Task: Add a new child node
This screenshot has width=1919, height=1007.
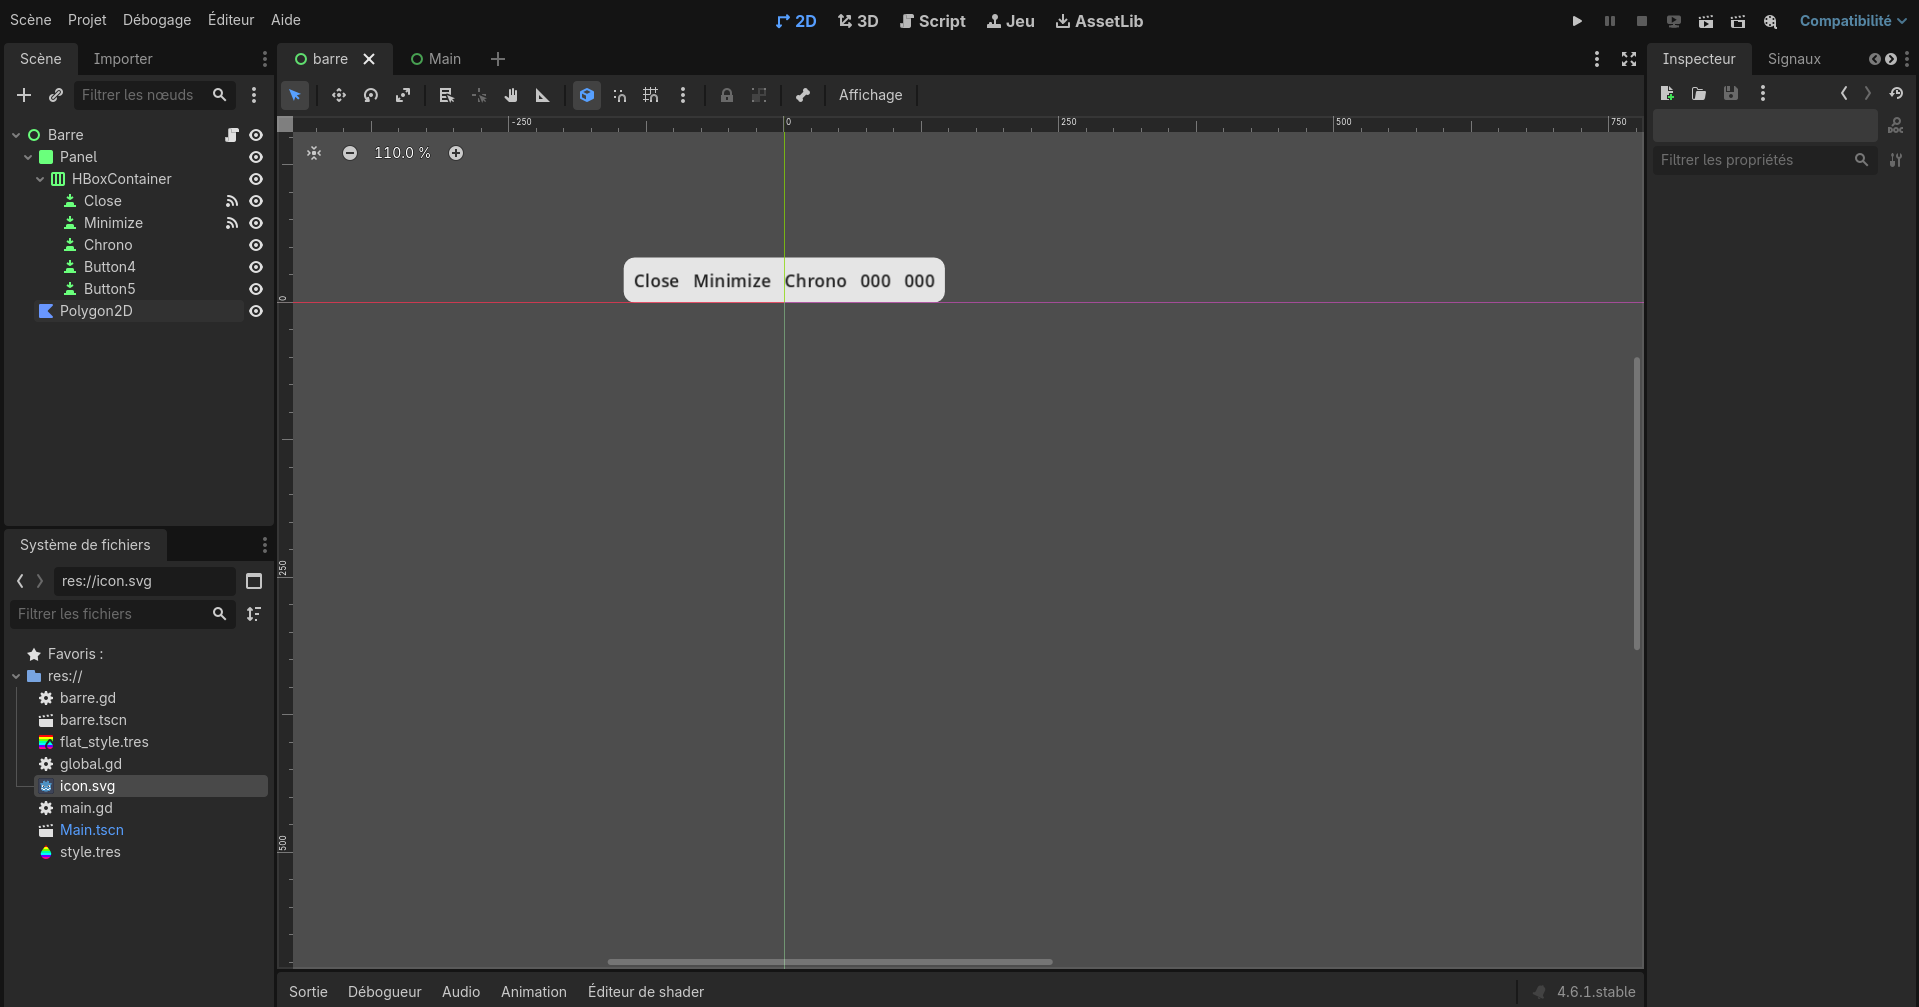Action: 24,95
